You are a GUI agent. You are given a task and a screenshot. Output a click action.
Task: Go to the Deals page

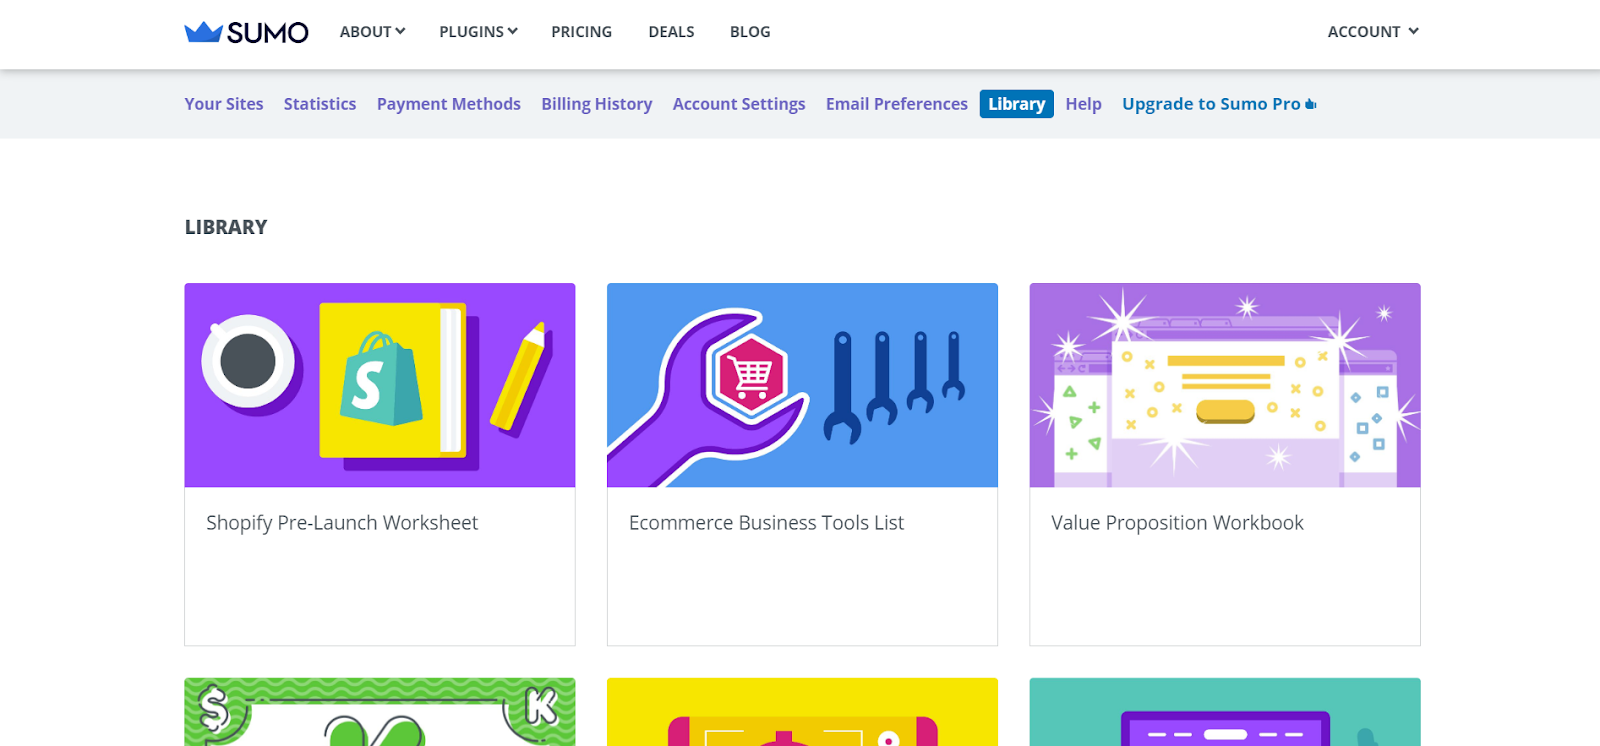pyautogui.click(x=671, y=32)
